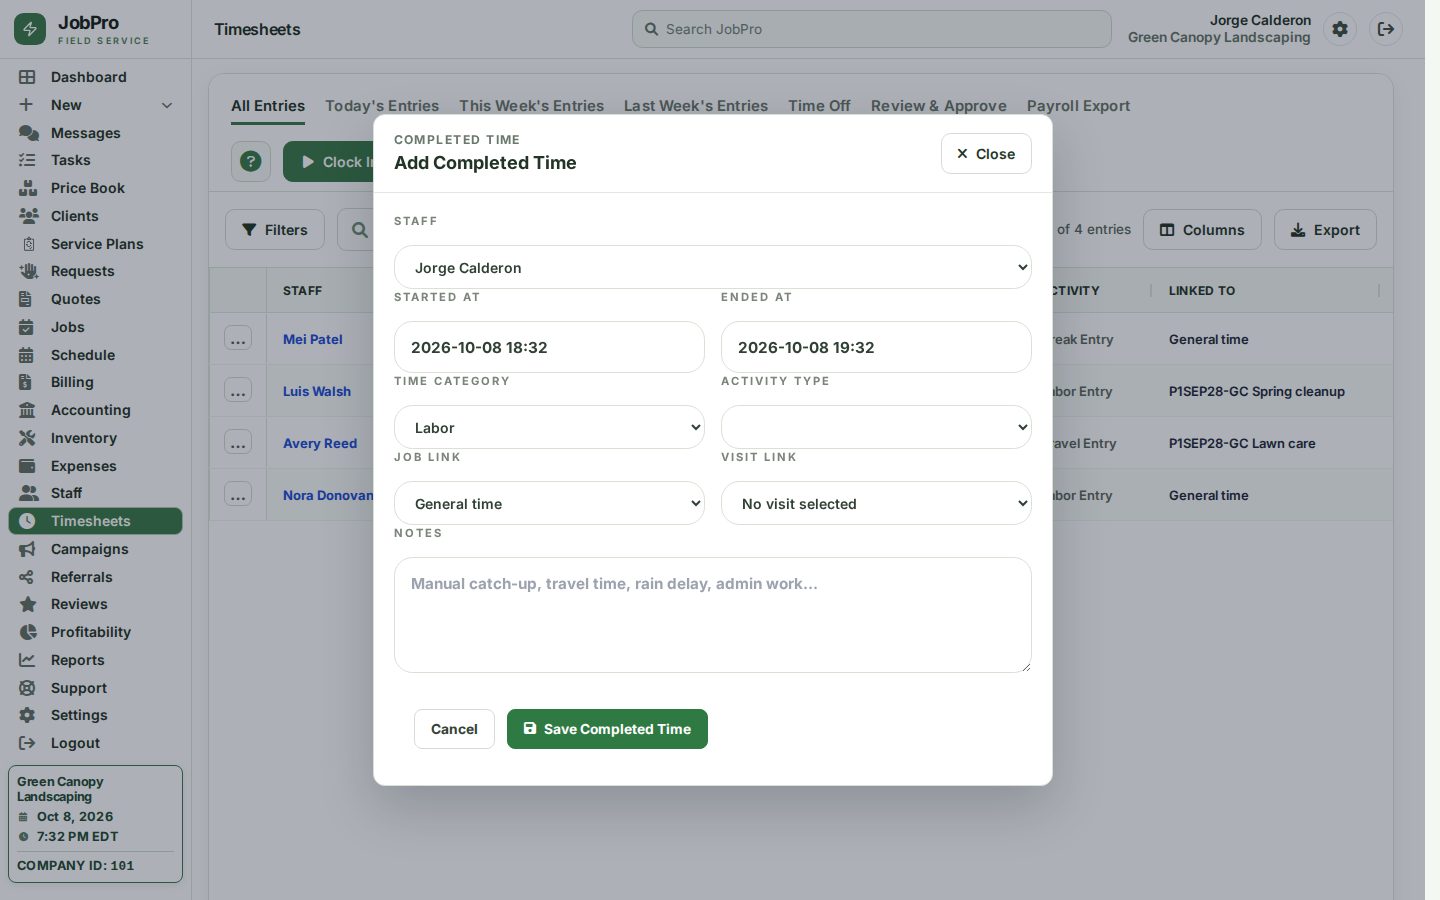The width and height of the screenshot is (1440, 900).
Task: Open the Visit Link dropdown
Action: pos(876,503)
